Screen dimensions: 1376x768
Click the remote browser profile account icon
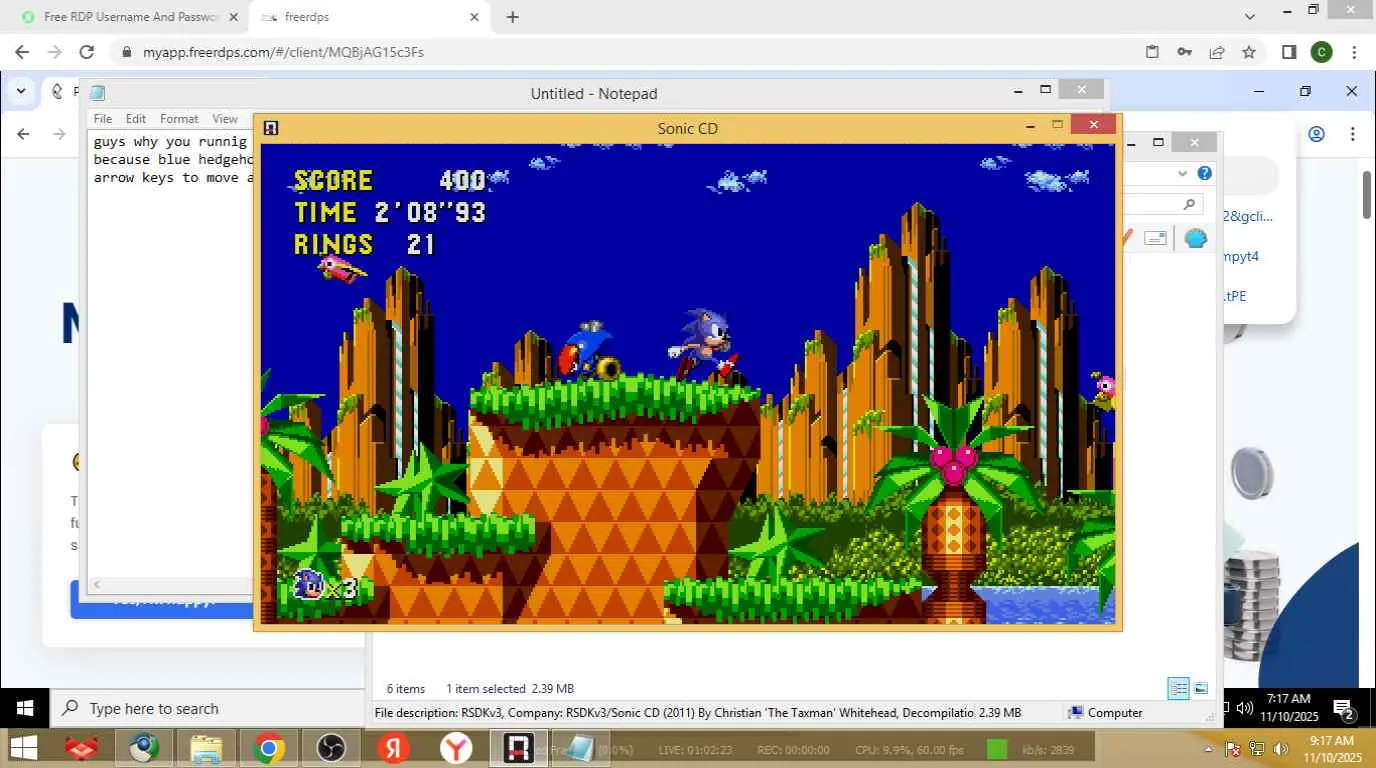1317,134
